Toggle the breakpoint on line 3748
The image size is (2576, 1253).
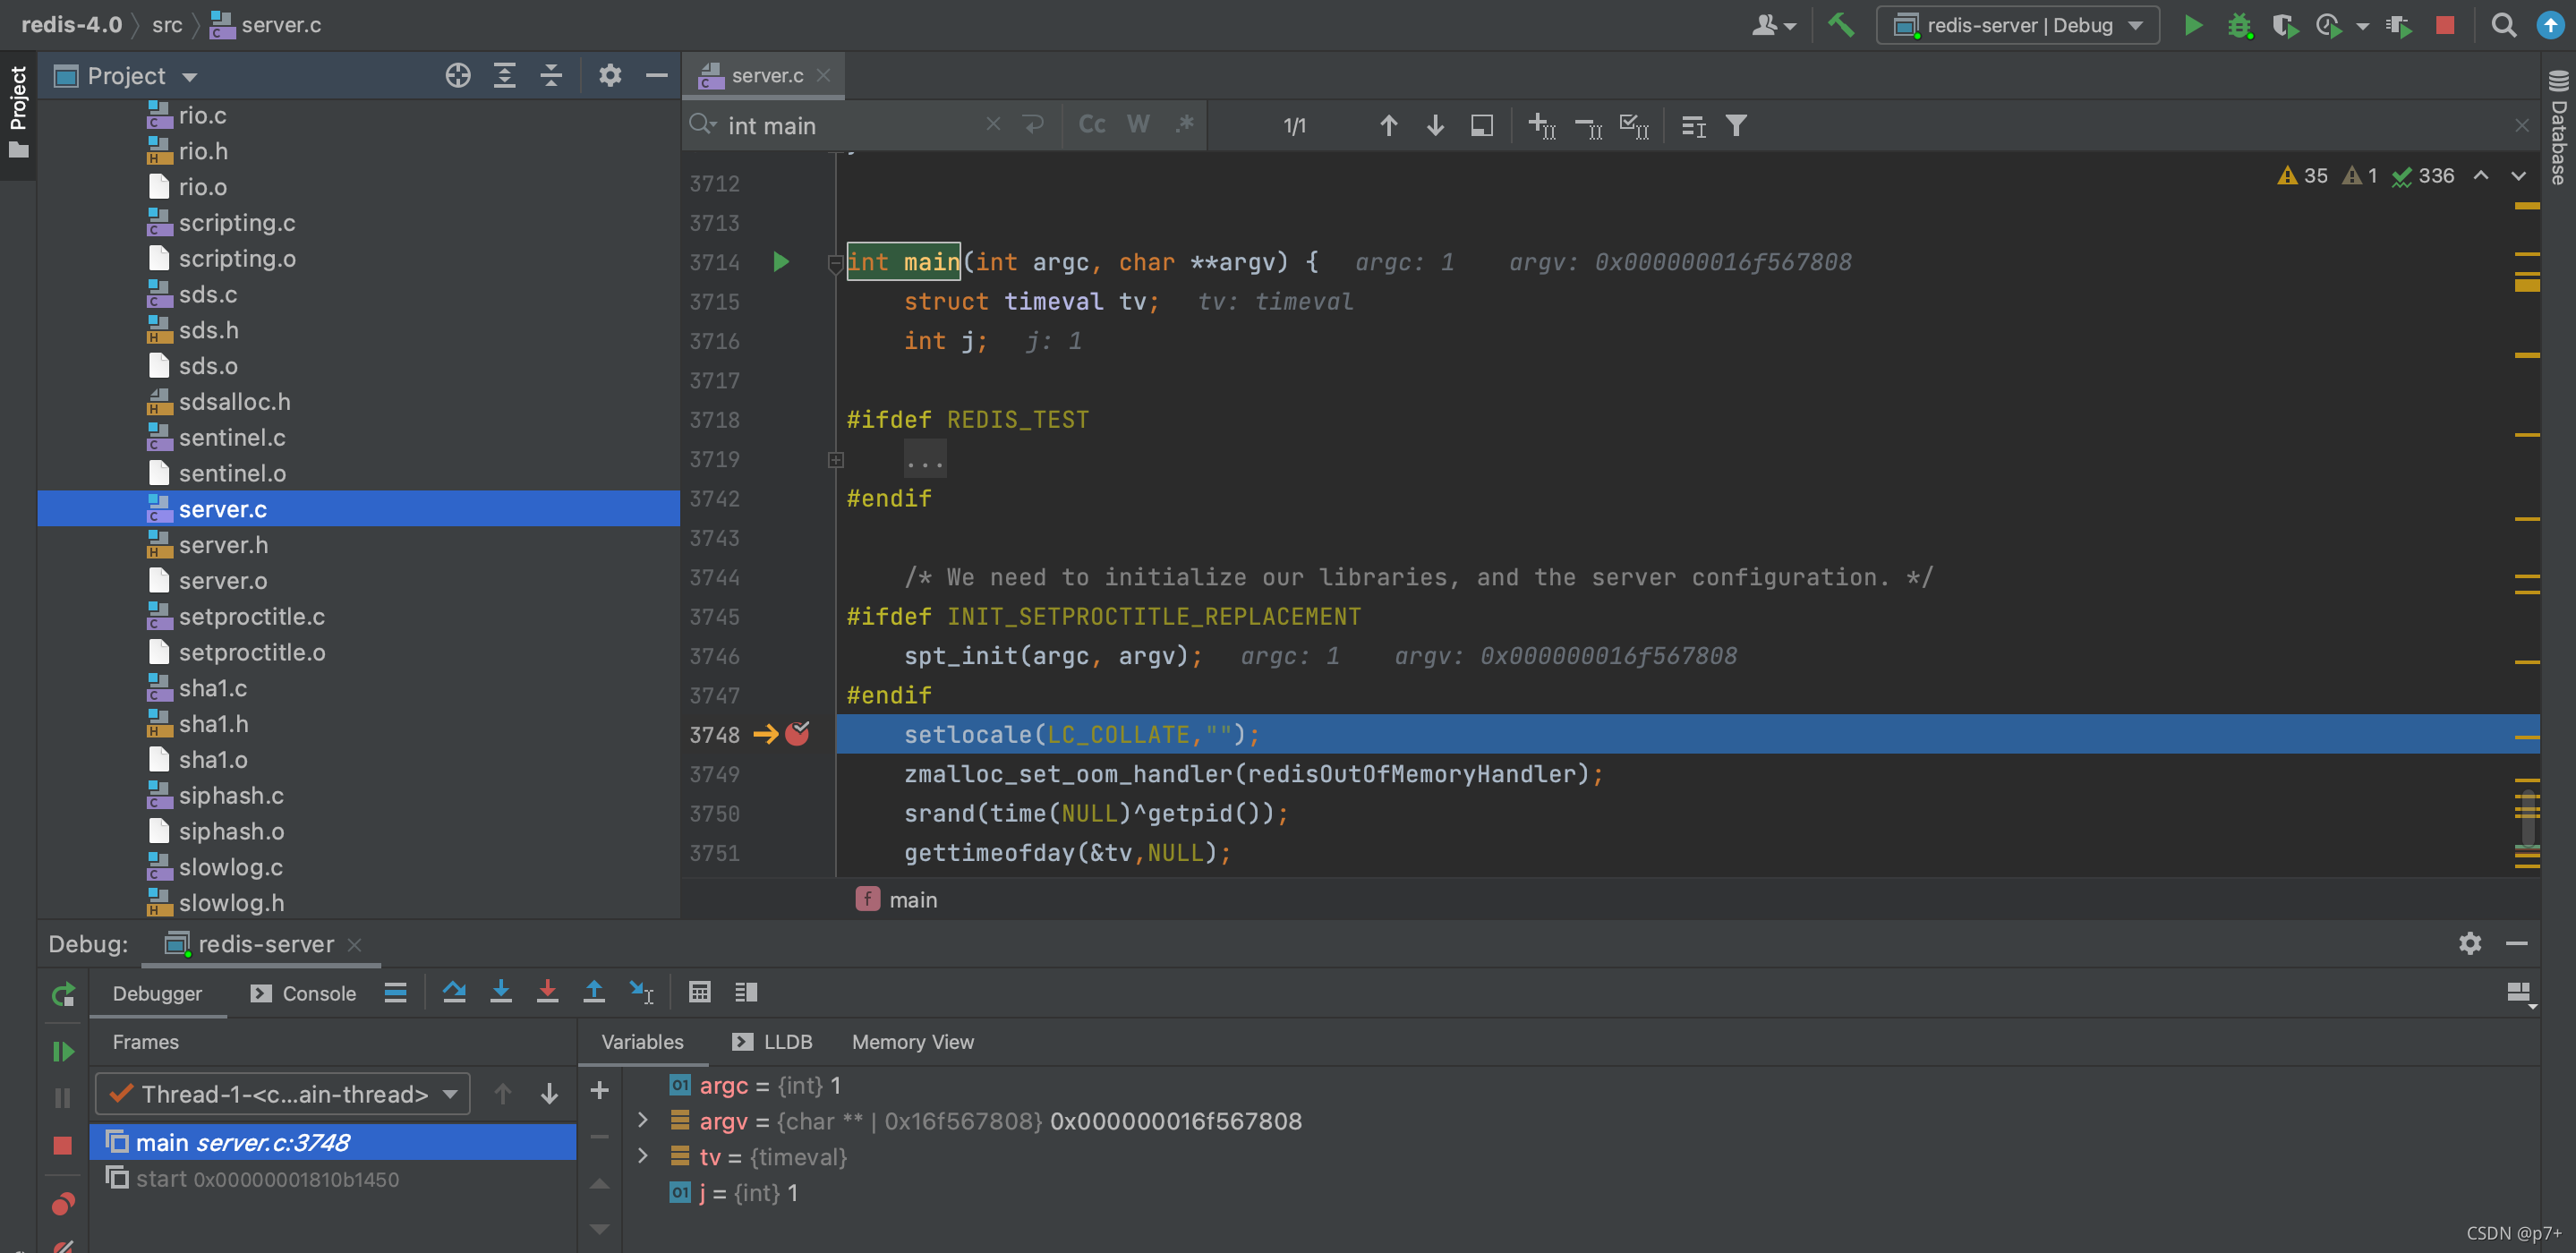click(x=797, y=735)
